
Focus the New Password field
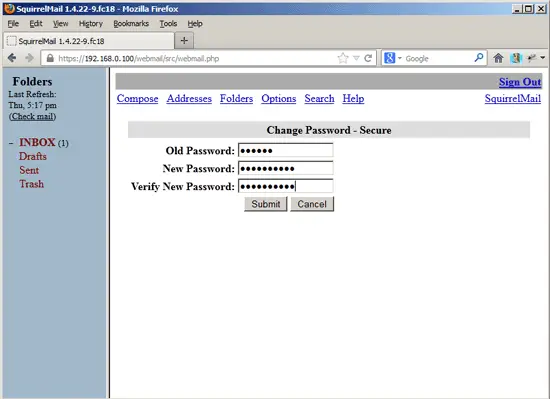coord(286,168)
